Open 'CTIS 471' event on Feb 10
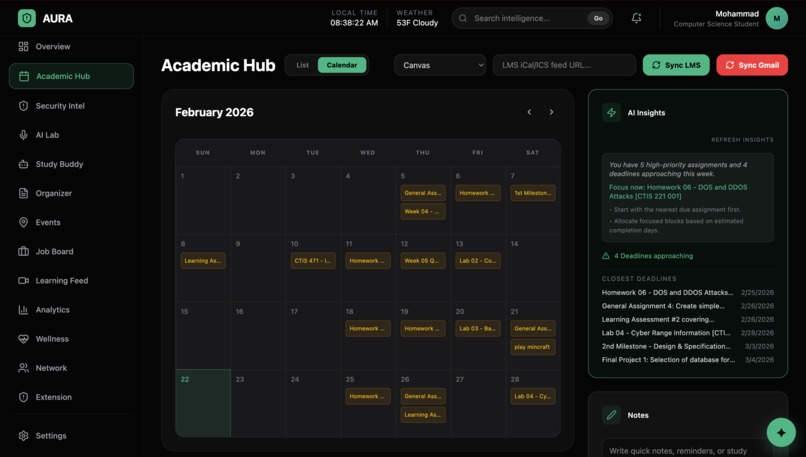Viewport: 806px width, 457px height. 313,261
